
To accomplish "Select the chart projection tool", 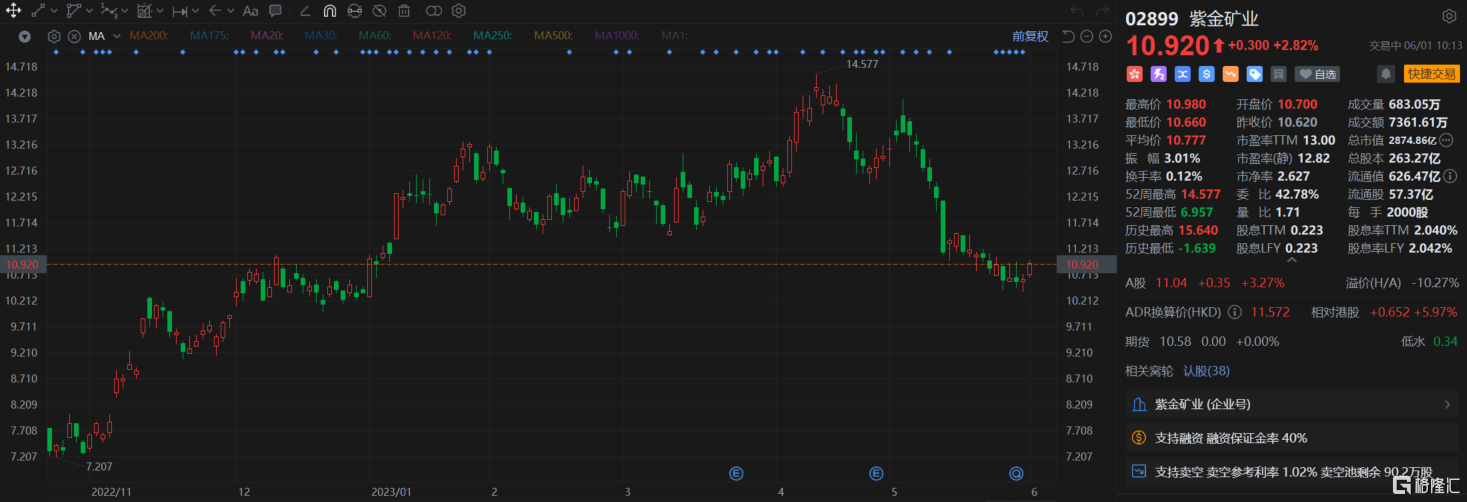I will (145, 11).
